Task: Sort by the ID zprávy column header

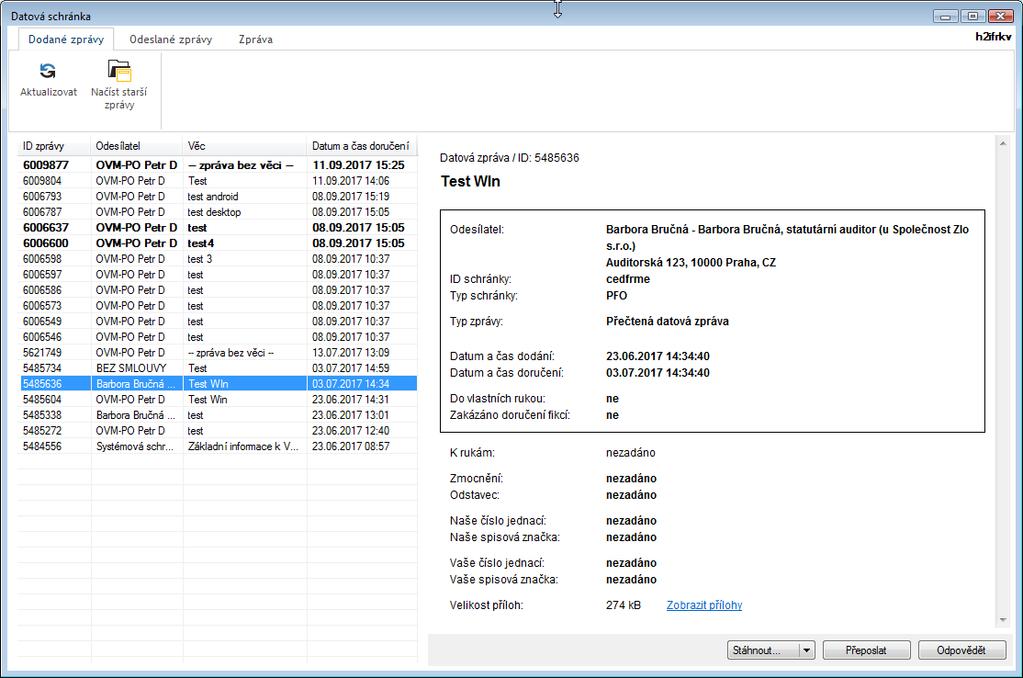Action: tap(54, 146)
